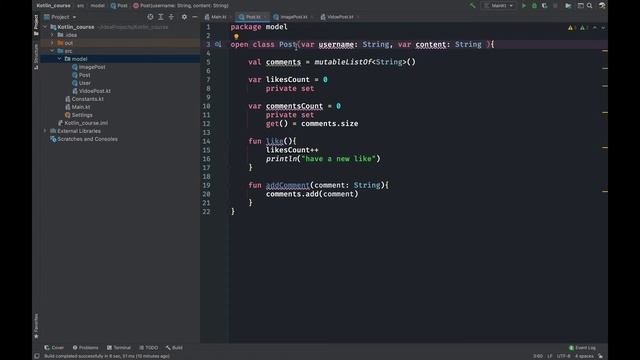Toggle the Structure side tool window tab
This screenshot has height=360, width=640.
[36, 56]
